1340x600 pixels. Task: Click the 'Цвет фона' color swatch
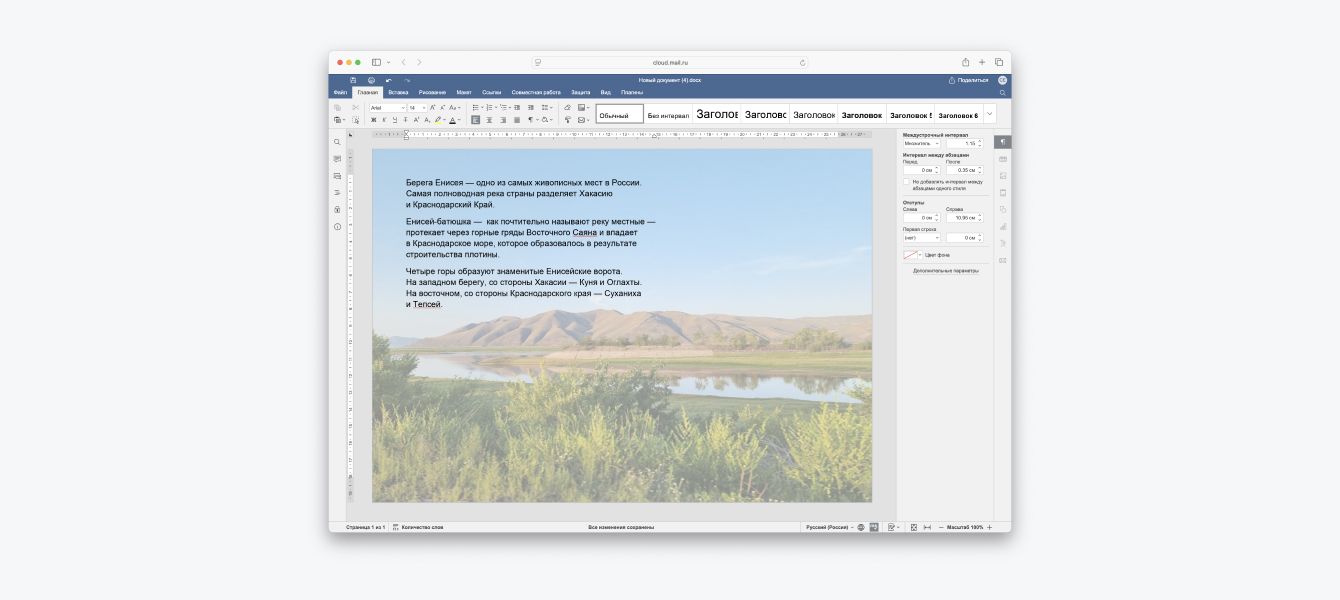click(910, 255)
